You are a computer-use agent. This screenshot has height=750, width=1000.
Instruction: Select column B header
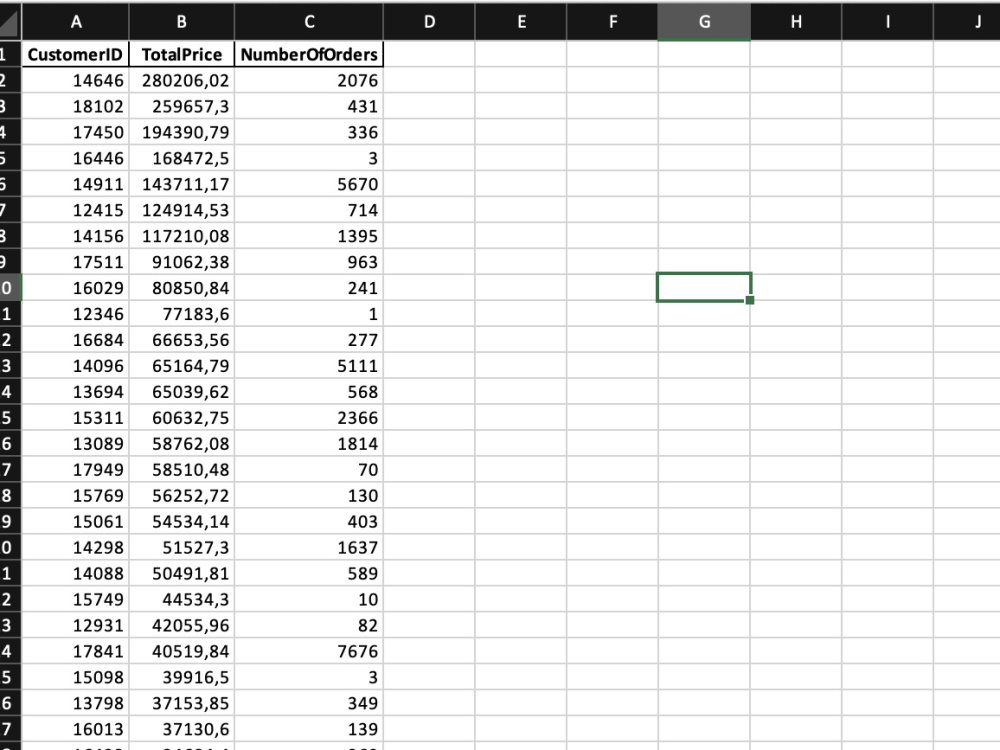click(x=182, y=22)
